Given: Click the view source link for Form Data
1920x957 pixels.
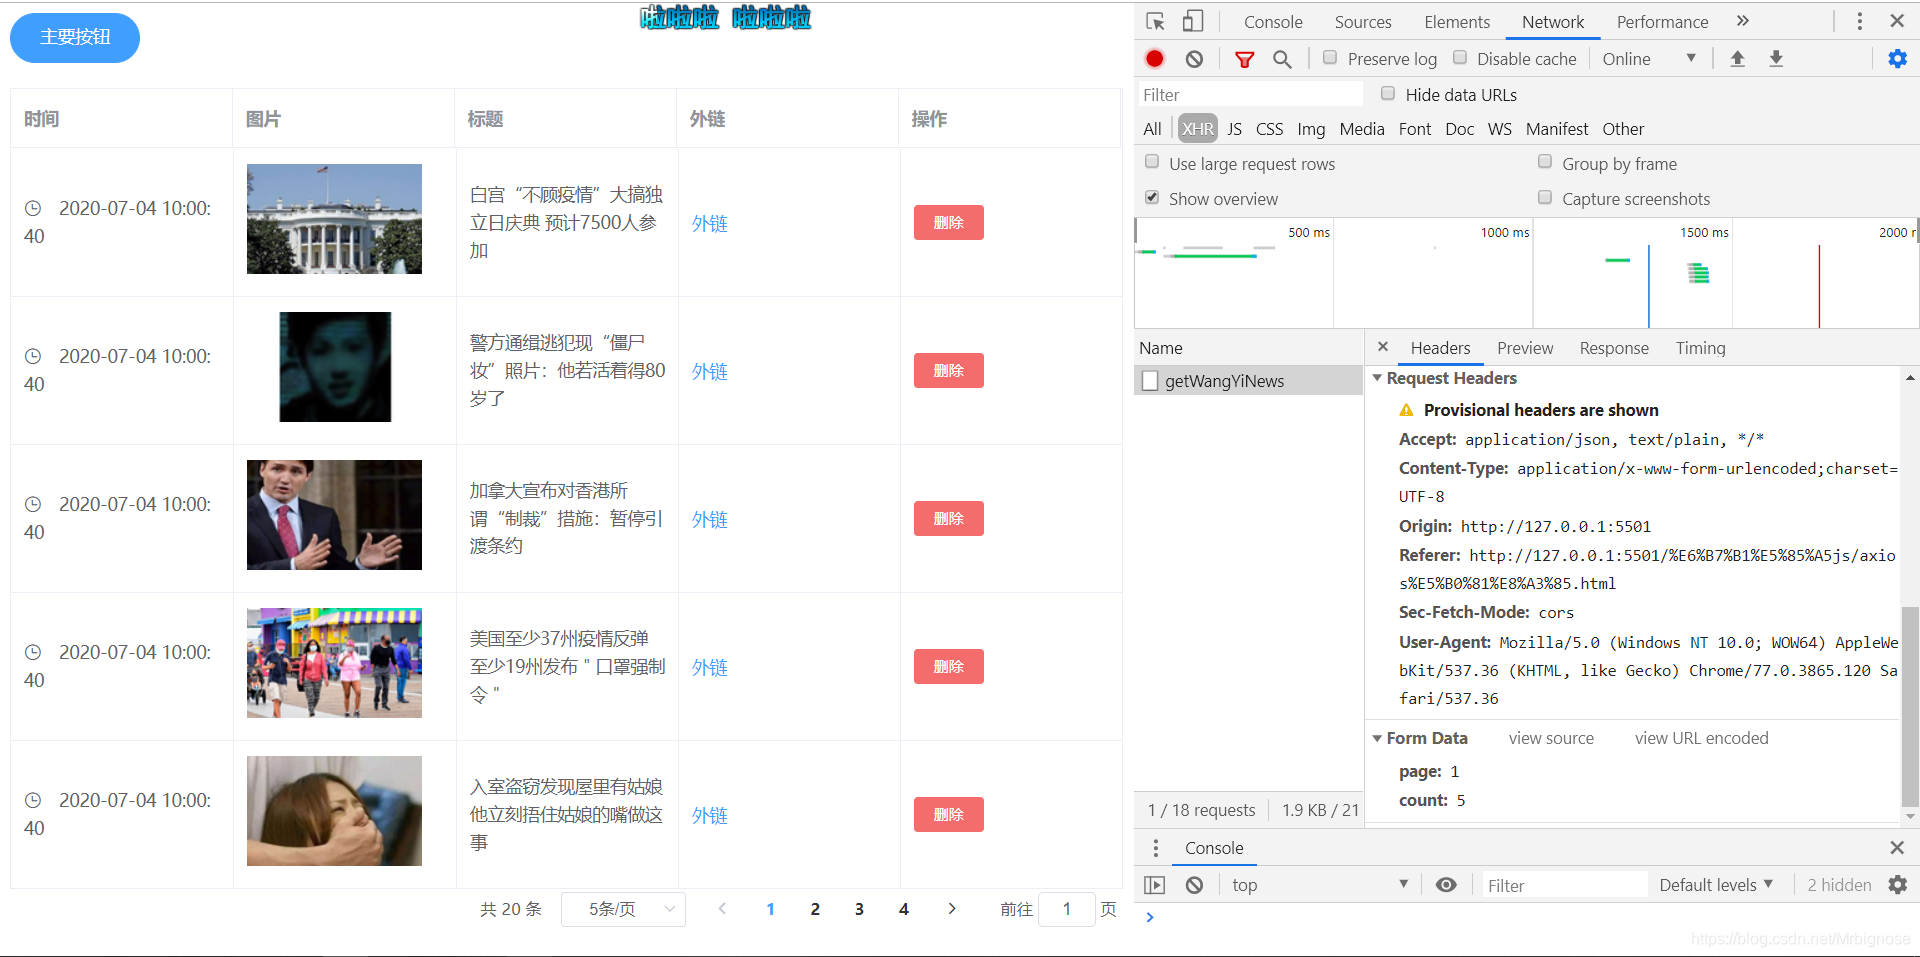Looking at the screenshot, I should (1550, 738).
